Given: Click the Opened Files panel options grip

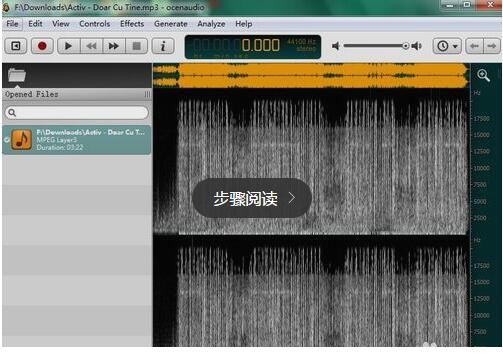Looking at the screenshot, I should point(147,94).
